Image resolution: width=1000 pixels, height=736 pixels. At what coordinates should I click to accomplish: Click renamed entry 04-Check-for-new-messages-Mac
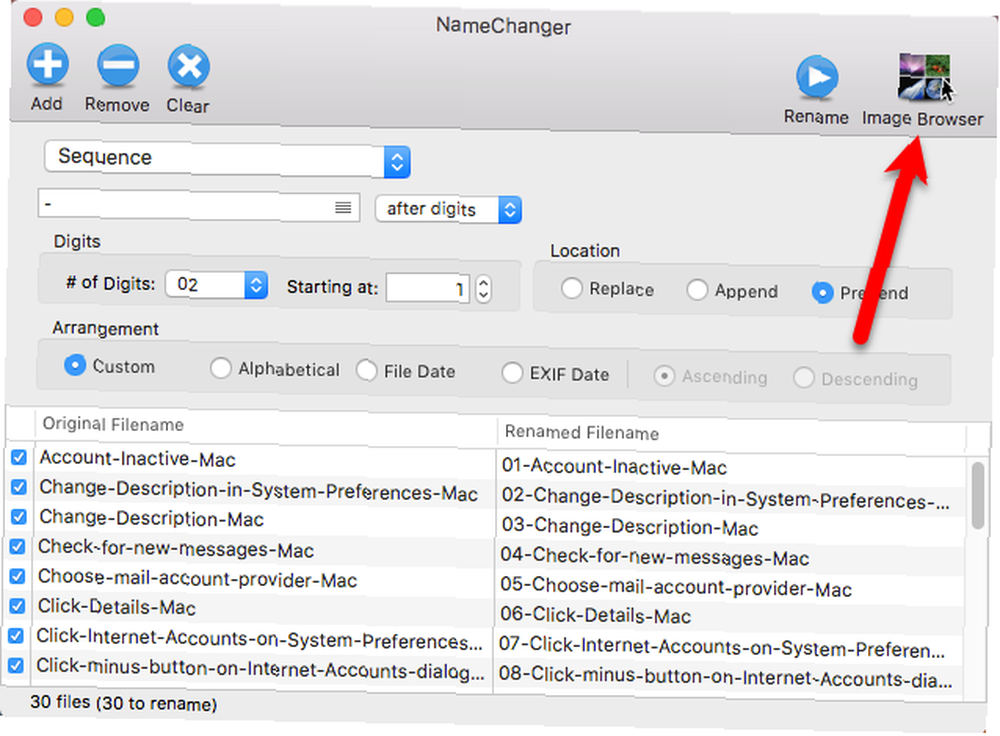(x=655, y=557)
